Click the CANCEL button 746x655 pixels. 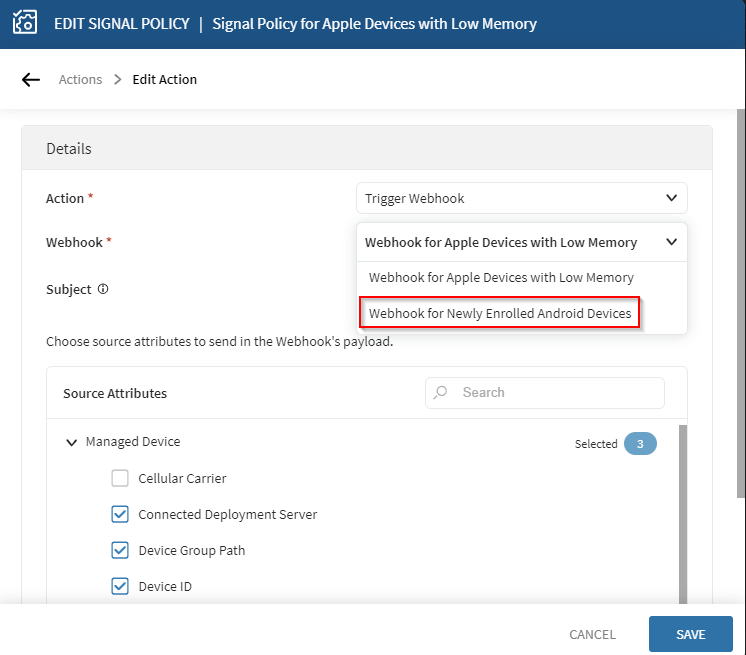click(x=592, y=634)
